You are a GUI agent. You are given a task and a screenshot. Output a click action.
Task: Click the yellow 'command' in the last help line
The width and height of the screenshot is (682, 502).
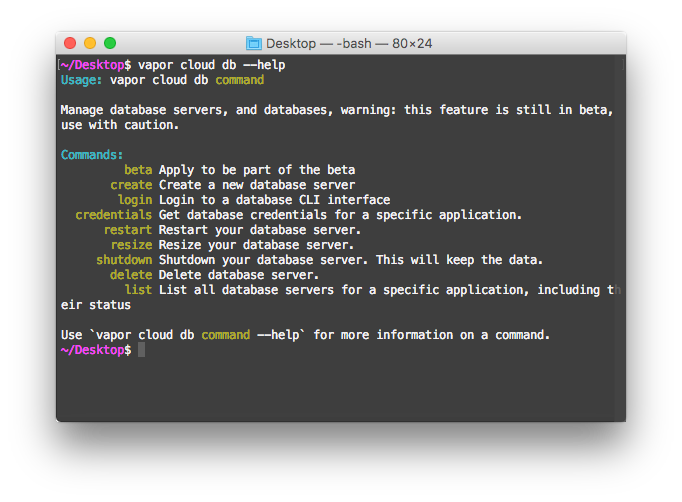(x=226, y=335)
